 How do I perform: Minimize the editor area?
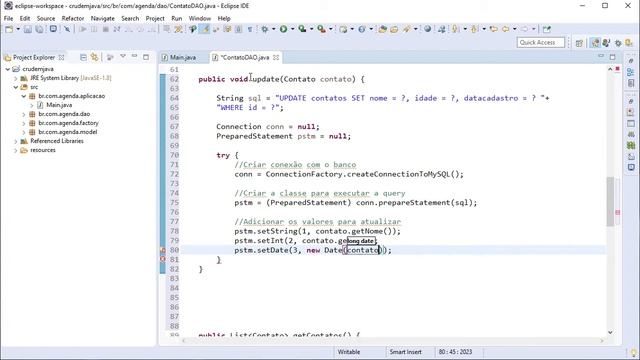click(x=601, y=56)
